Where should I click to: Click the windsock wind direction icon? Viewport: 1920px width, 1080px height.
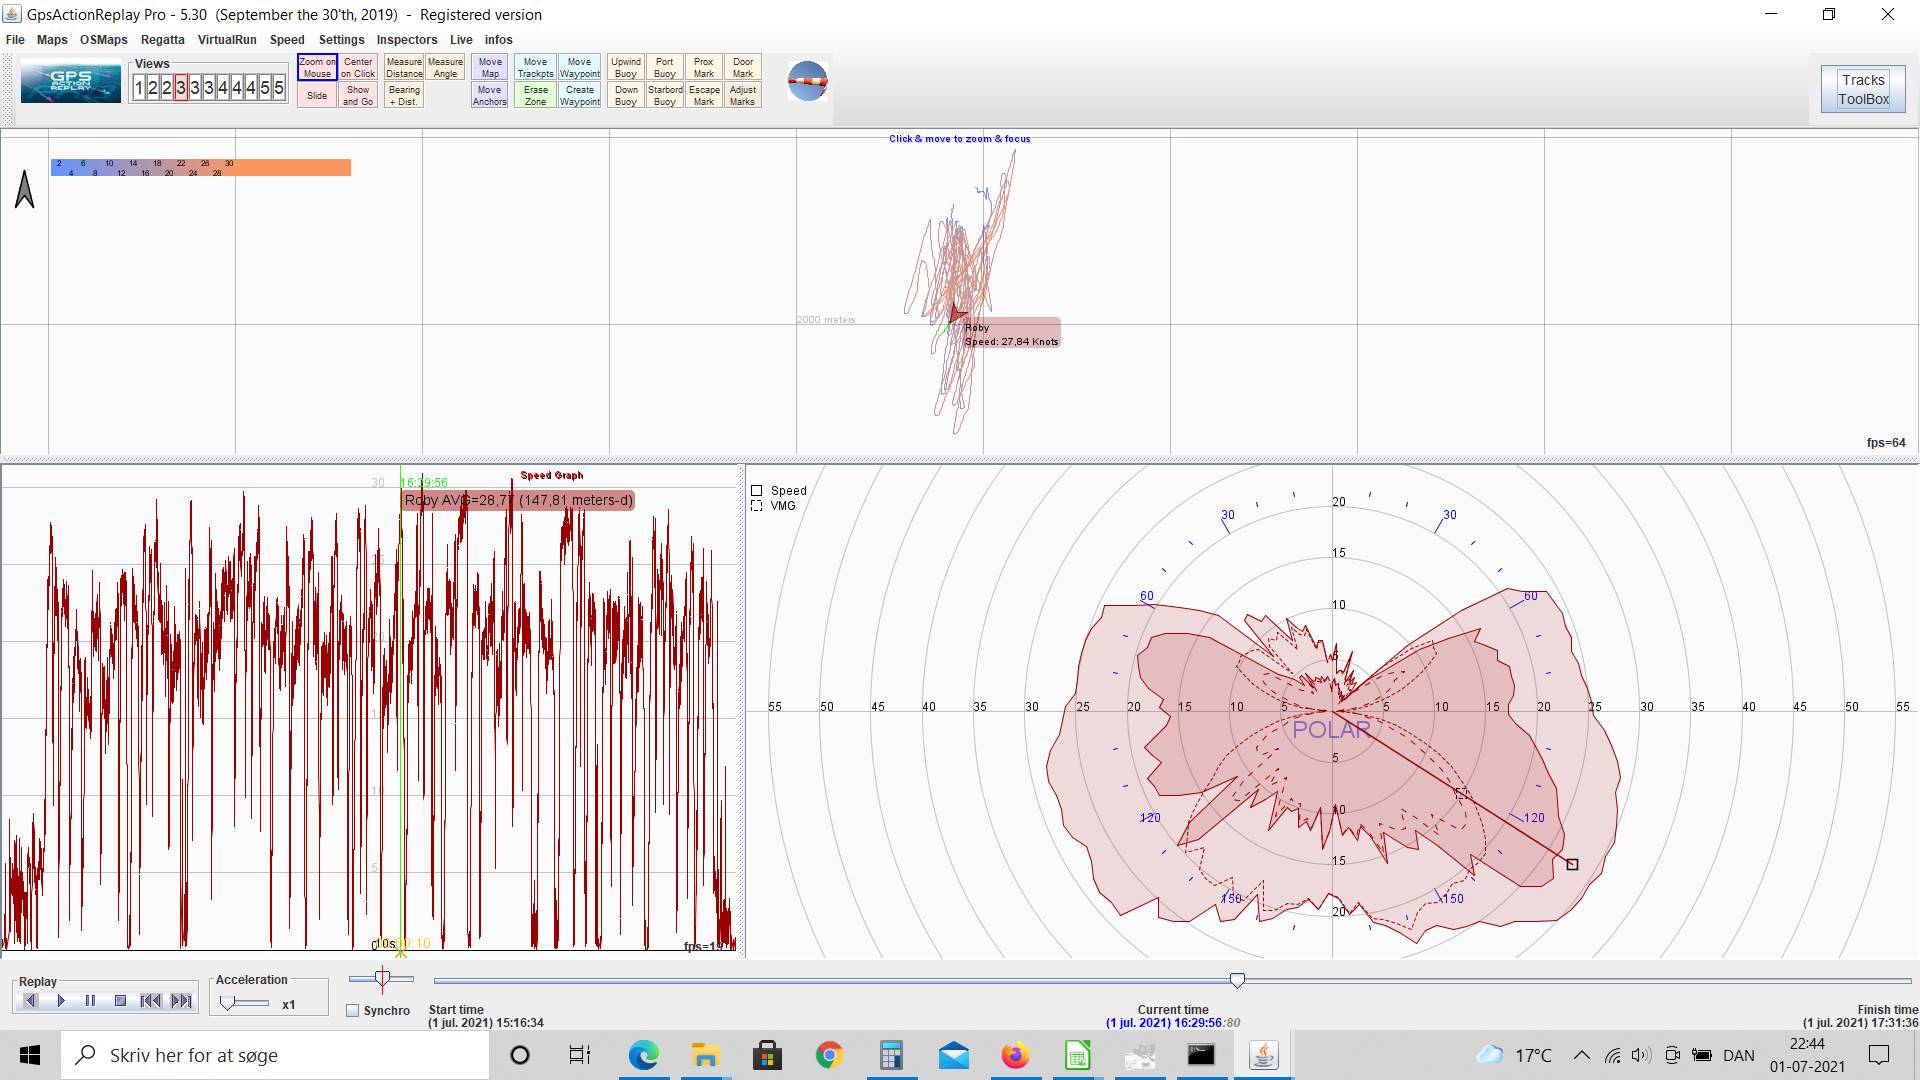807,81
